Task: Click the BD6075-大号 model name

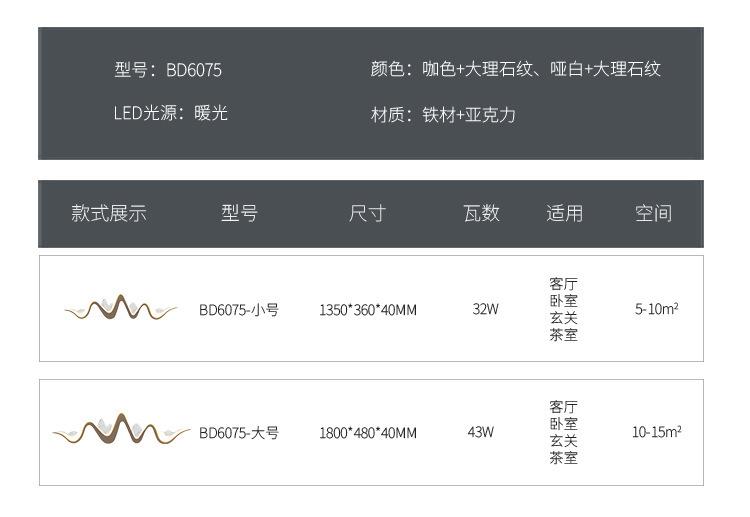Action: point(239,433)
